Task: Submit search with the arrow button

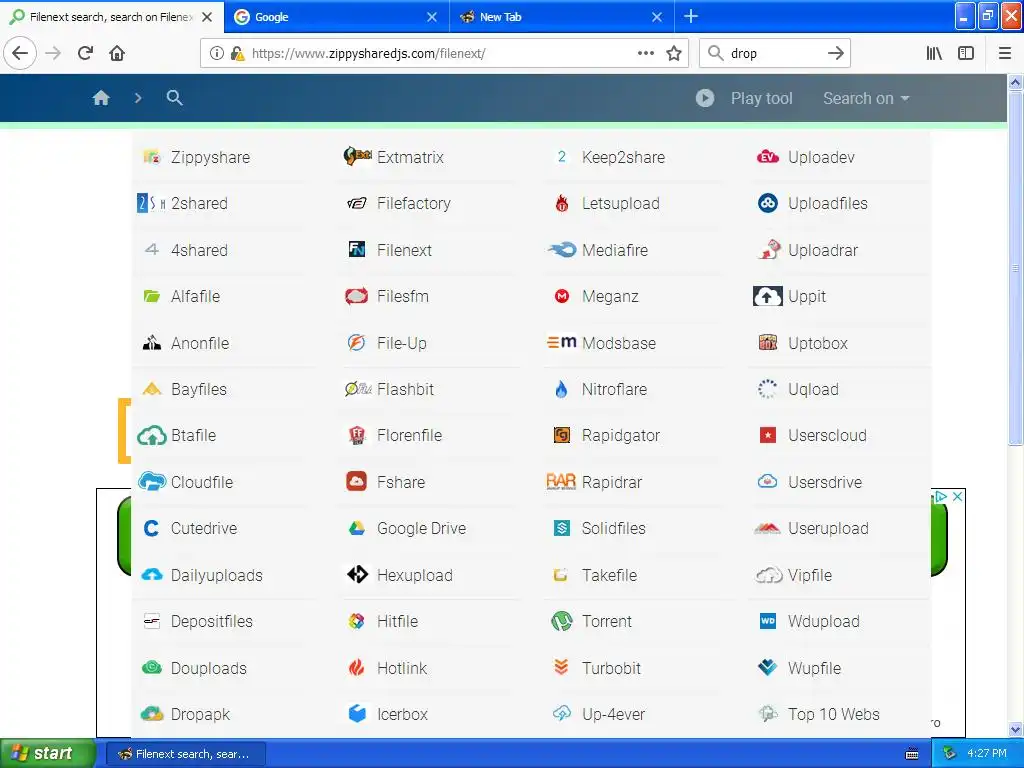Action: pyautogui.click(x=835, y=53)
